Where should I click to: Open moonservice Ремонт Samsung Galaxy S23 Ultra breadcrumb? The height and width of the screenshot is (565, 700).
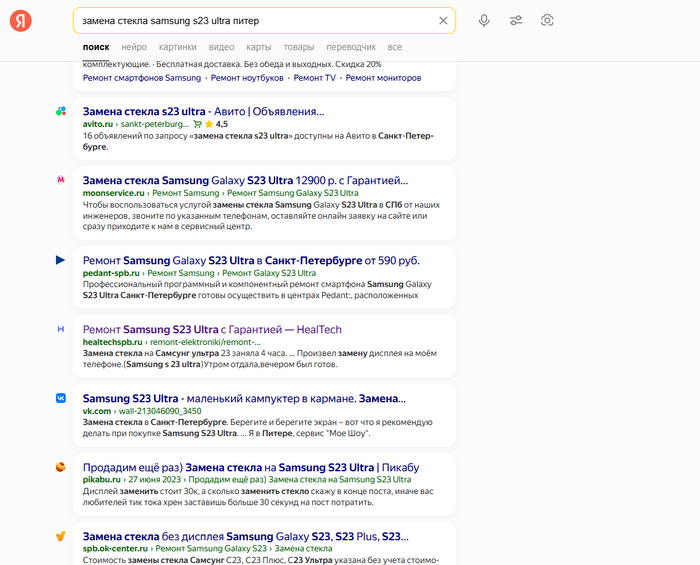pos(293,193)
